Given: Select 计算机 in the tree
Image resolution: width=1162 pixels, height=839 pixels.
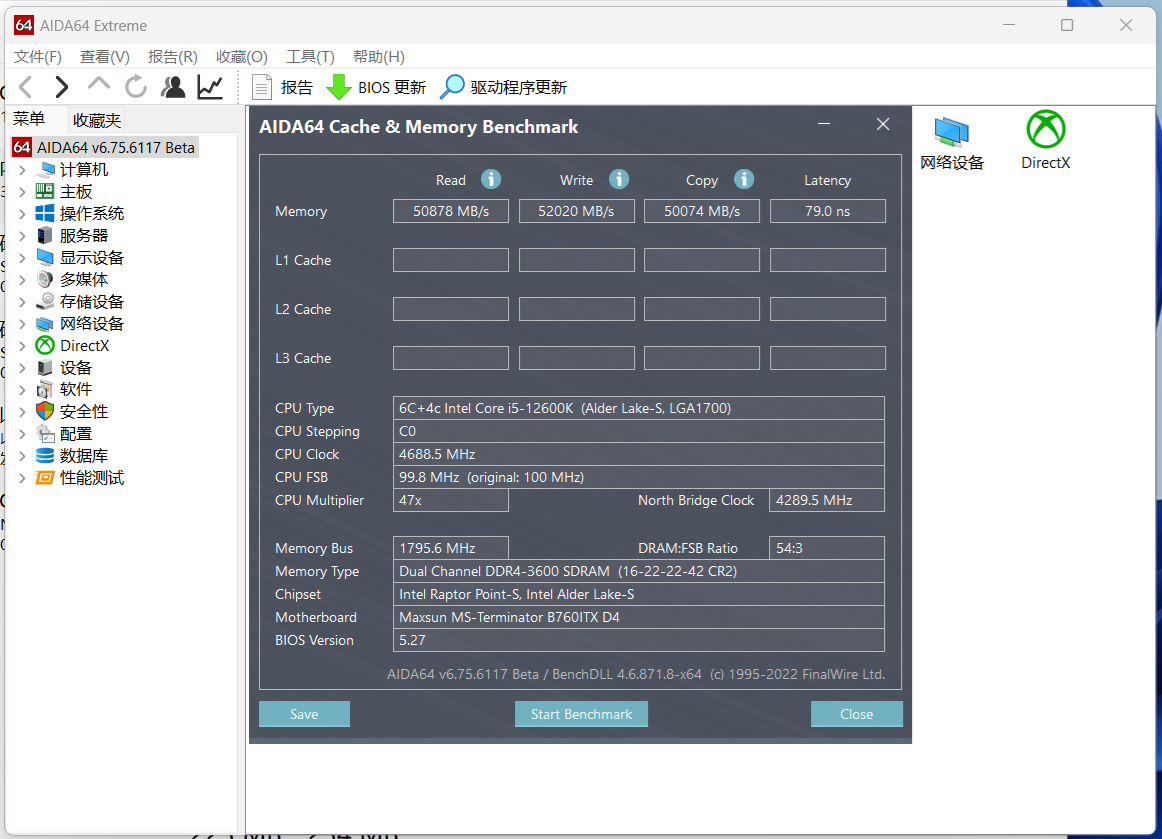Looking at the screenshot, I should (x=84, y=170).
